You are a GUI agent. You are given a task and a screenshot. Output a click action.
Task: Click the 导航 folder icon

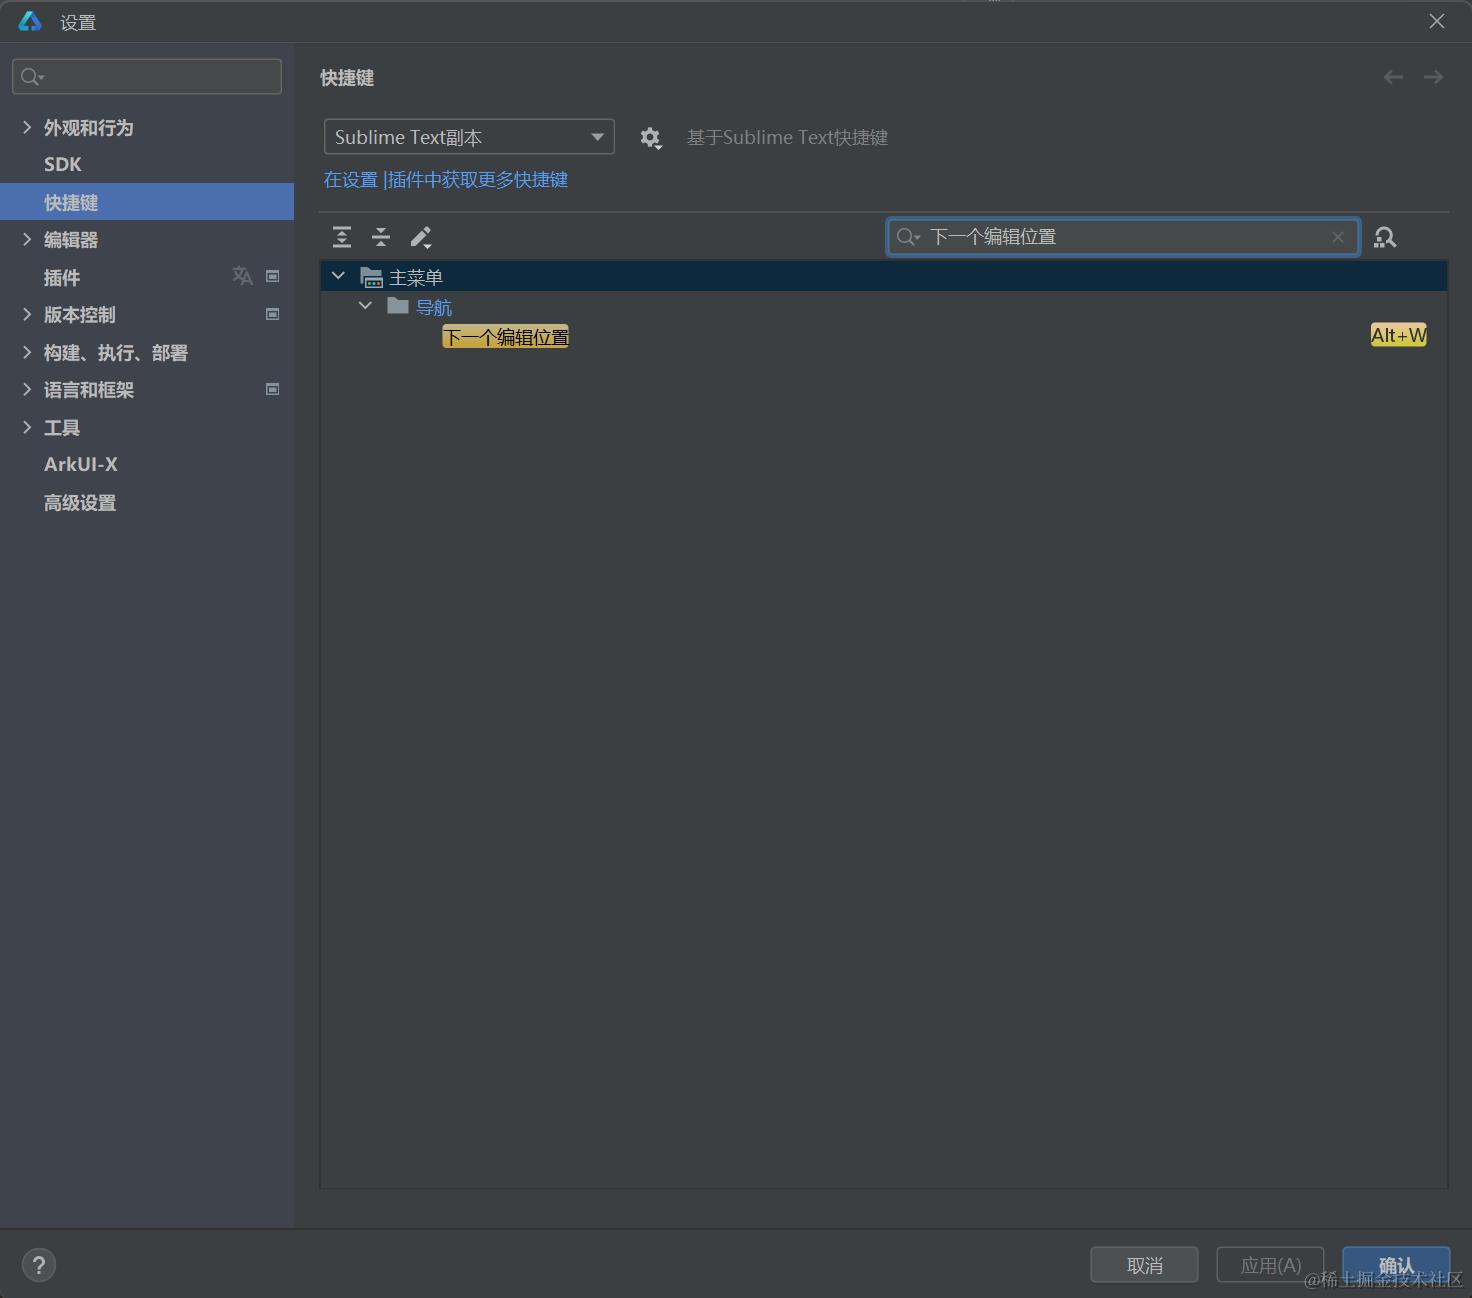(398, 306)
